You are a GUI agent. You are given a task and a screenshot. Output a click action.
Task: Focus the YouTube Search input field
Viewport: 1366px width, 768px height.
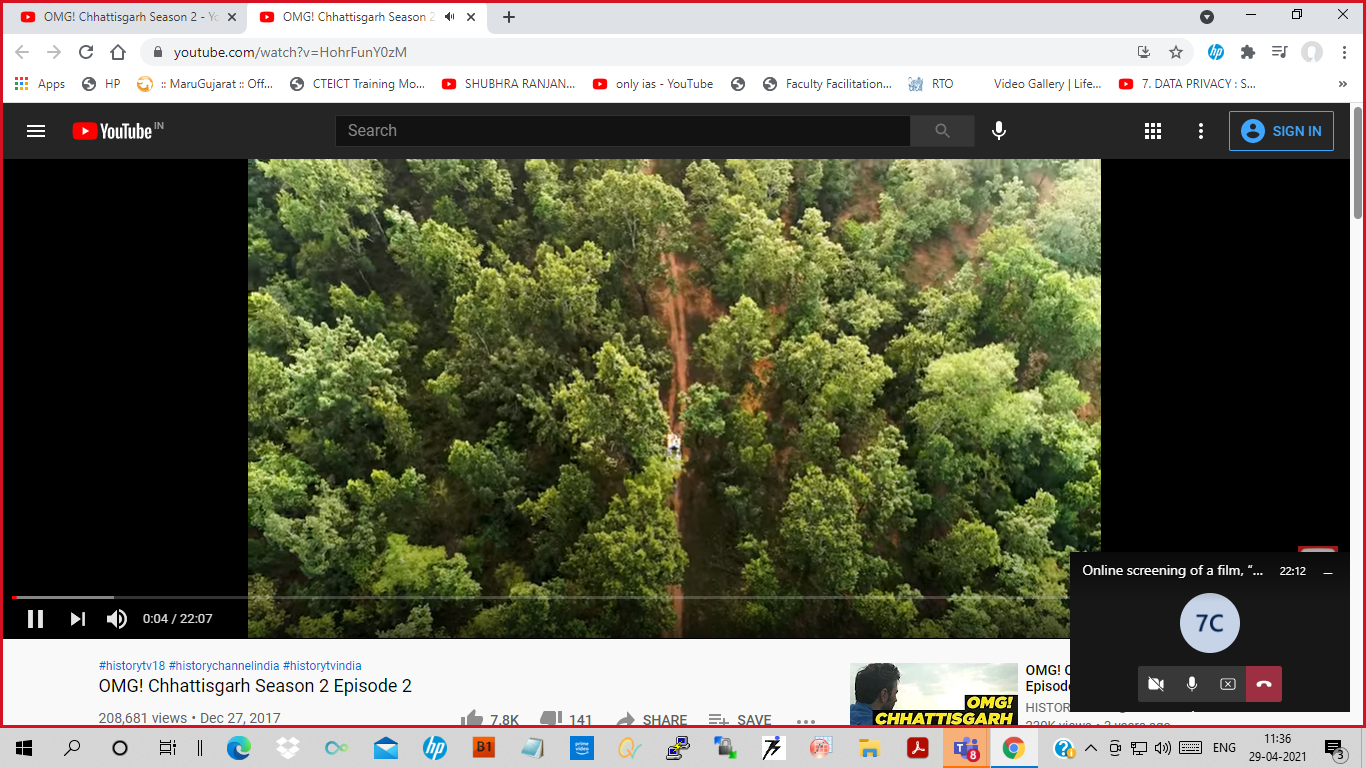(622, 131)
